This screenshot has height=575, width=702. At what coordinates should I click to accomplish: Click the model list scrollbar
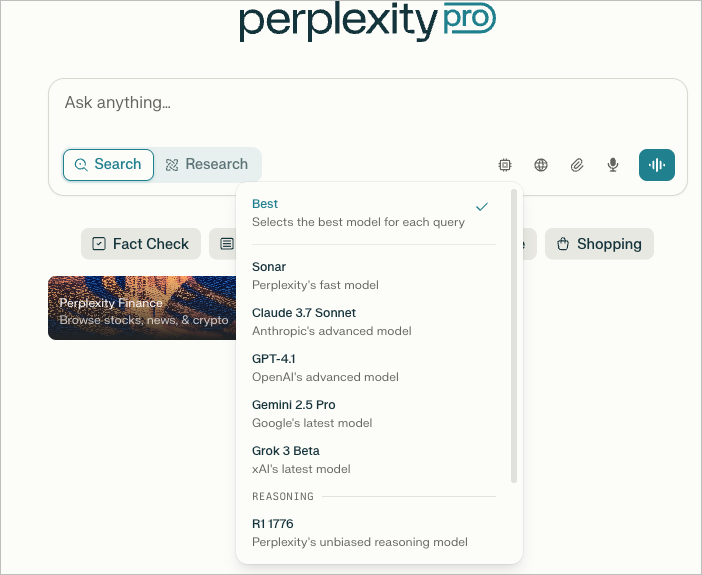tap(514, 336)
